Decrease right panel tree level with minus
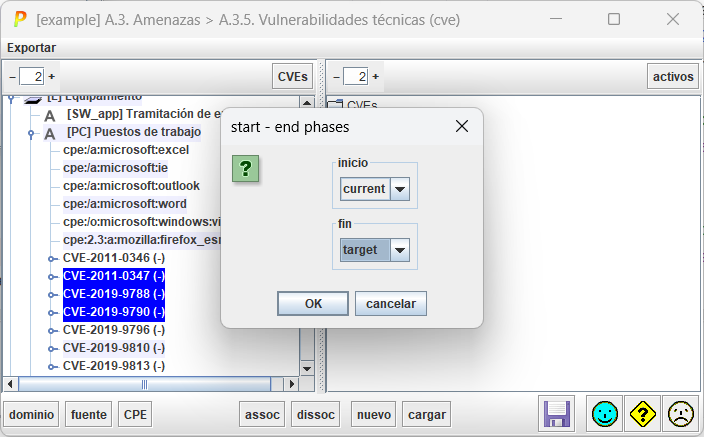Image resolution: width=704 pixels, height=437 pixels. click(336, 77)
